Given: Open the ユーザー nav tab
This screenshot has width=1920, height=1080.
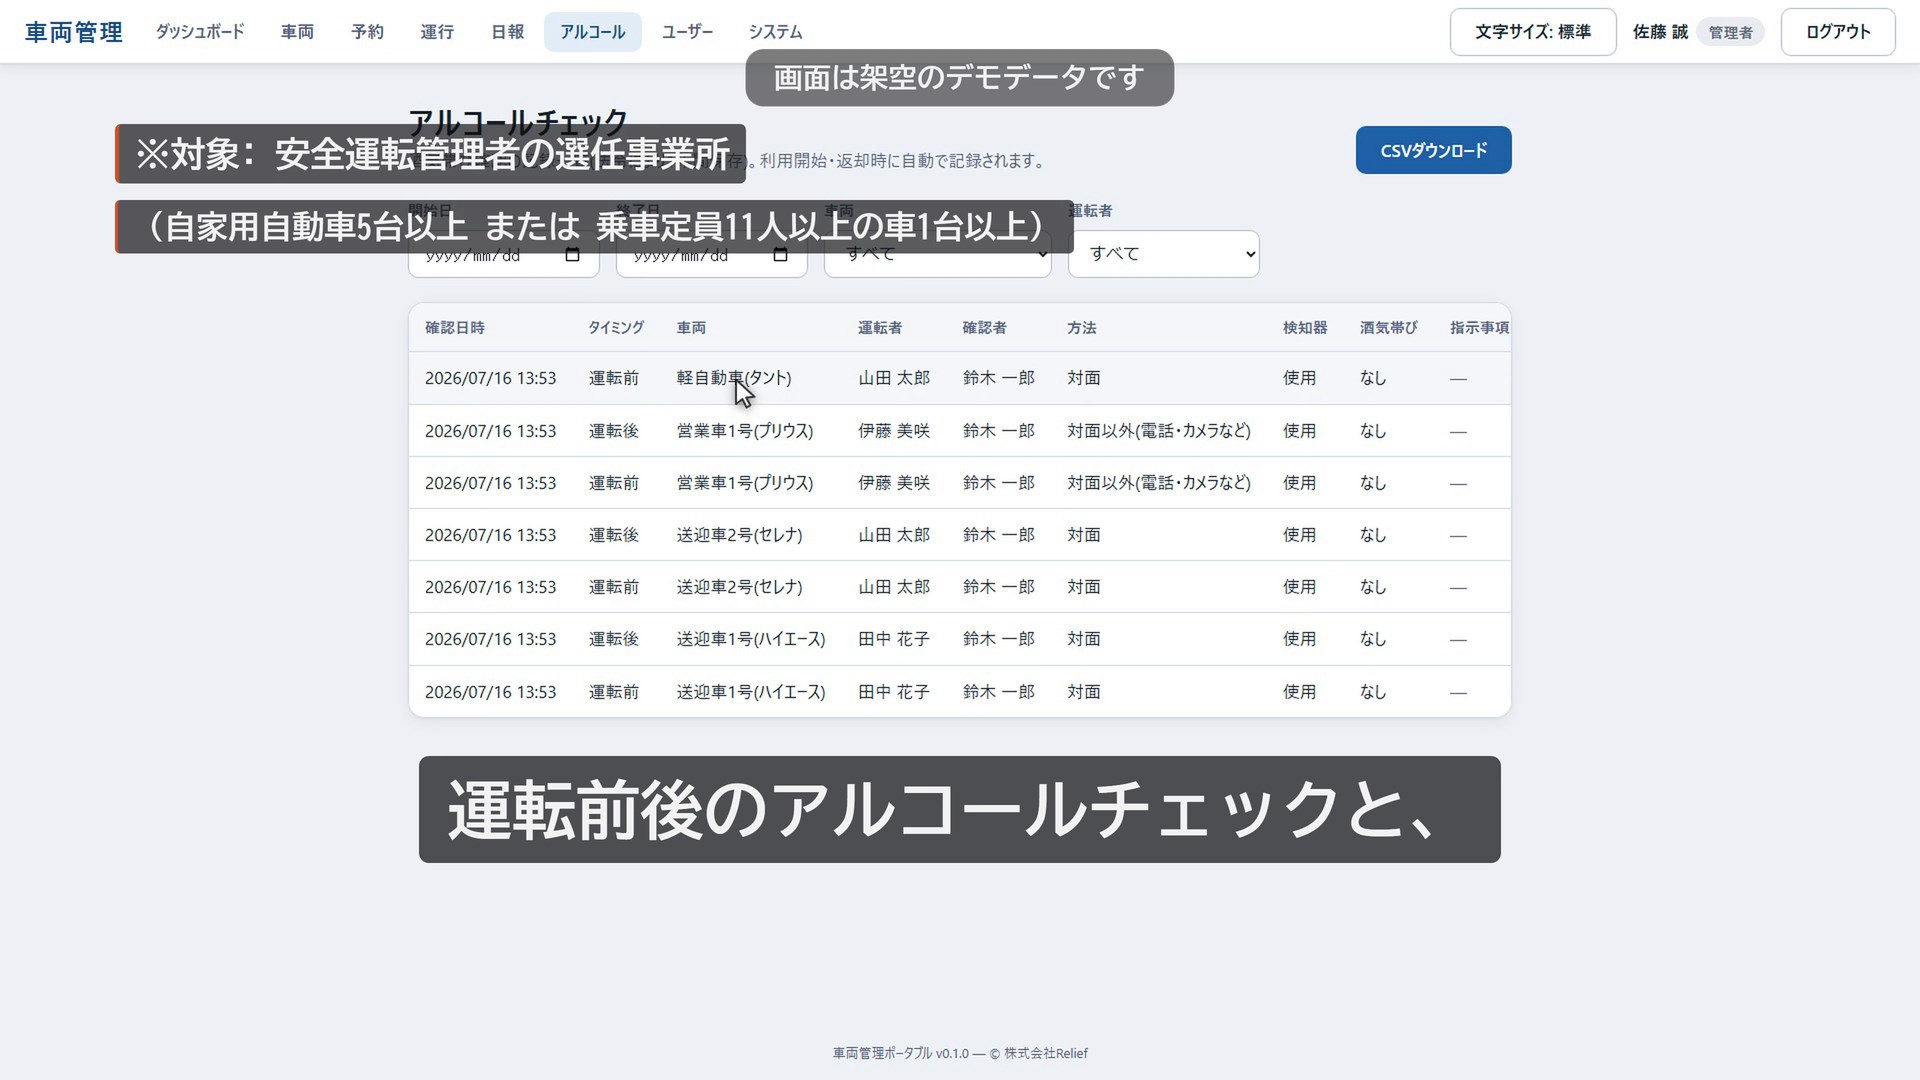Looking at the screenshot, I should click(687, 32).
